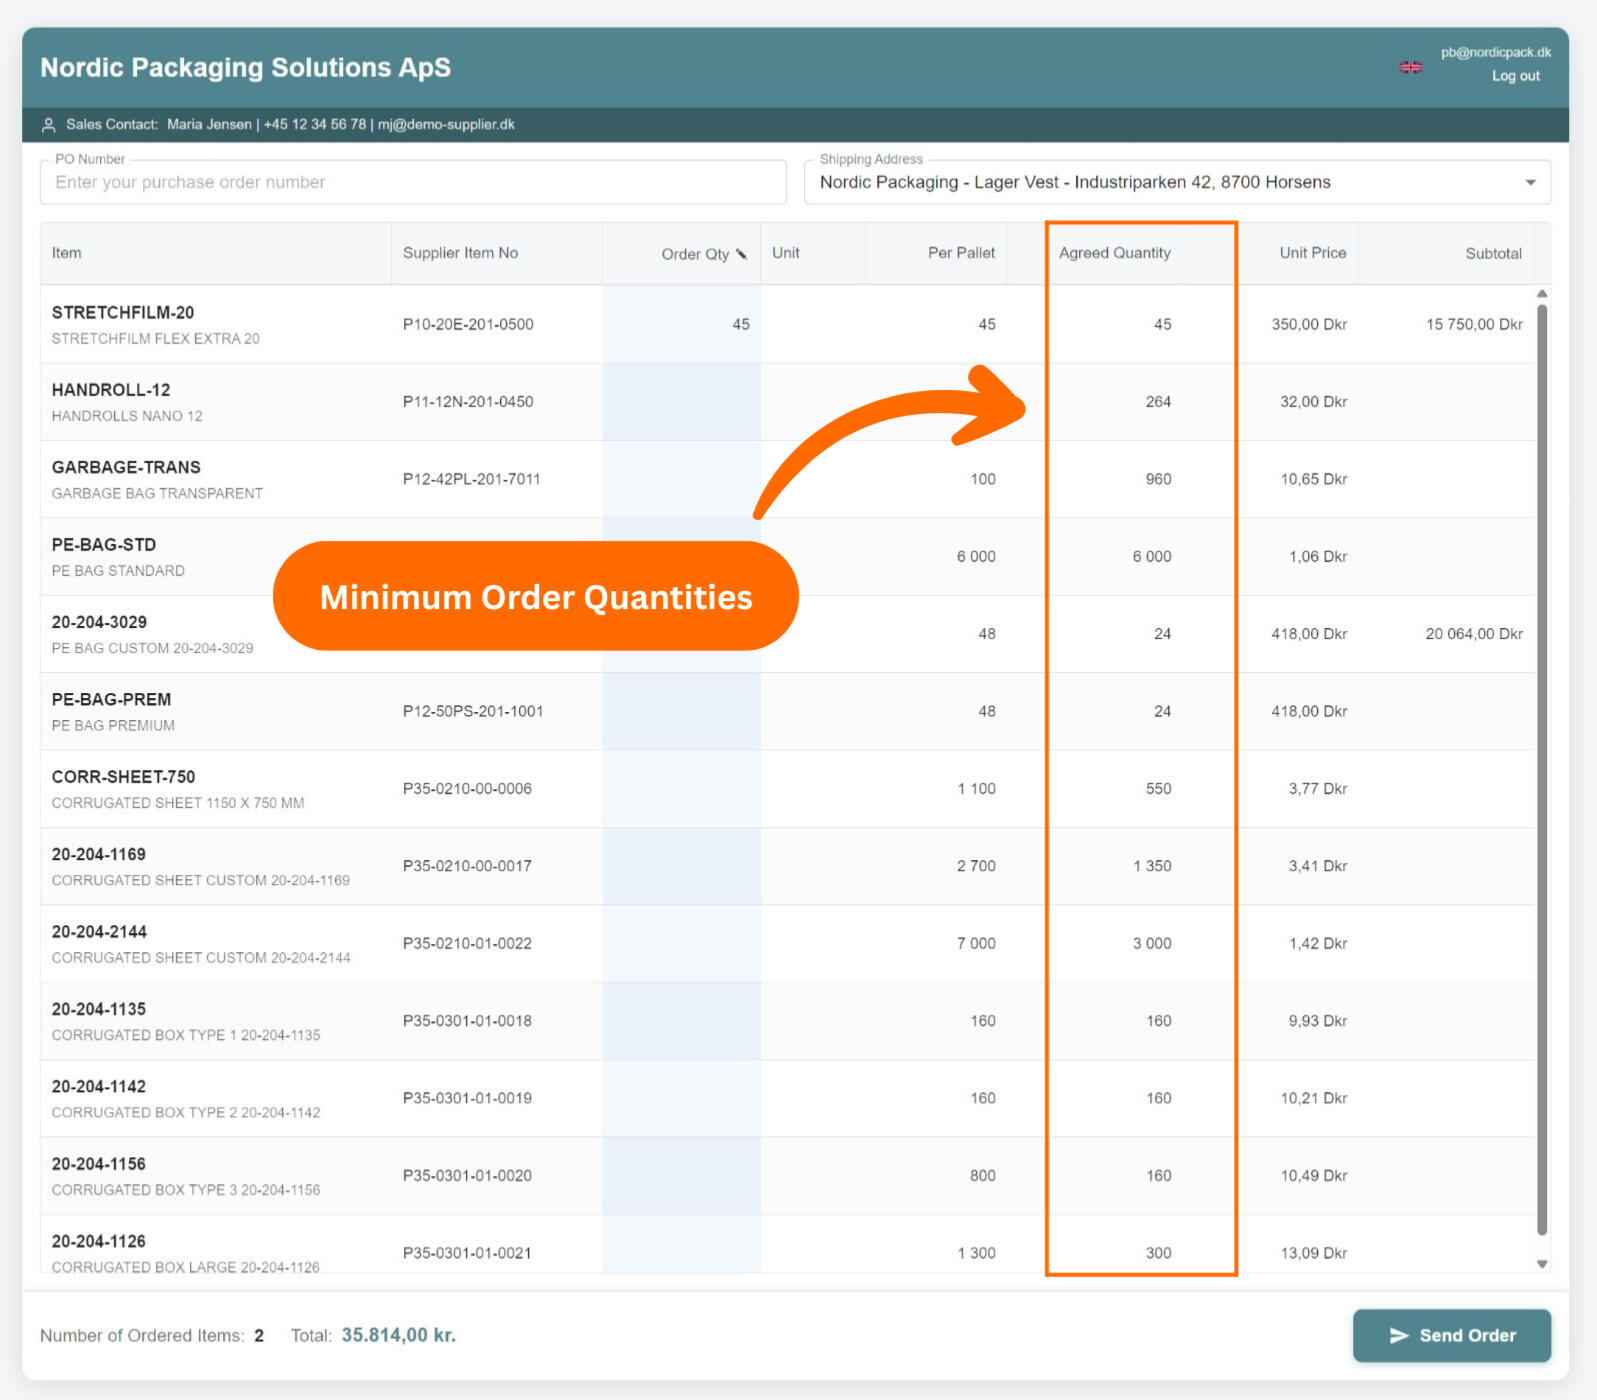The image size is (1597, 1400).
Task: Click the paper plane icon on Send Order
Action: pos(1398,1335)
